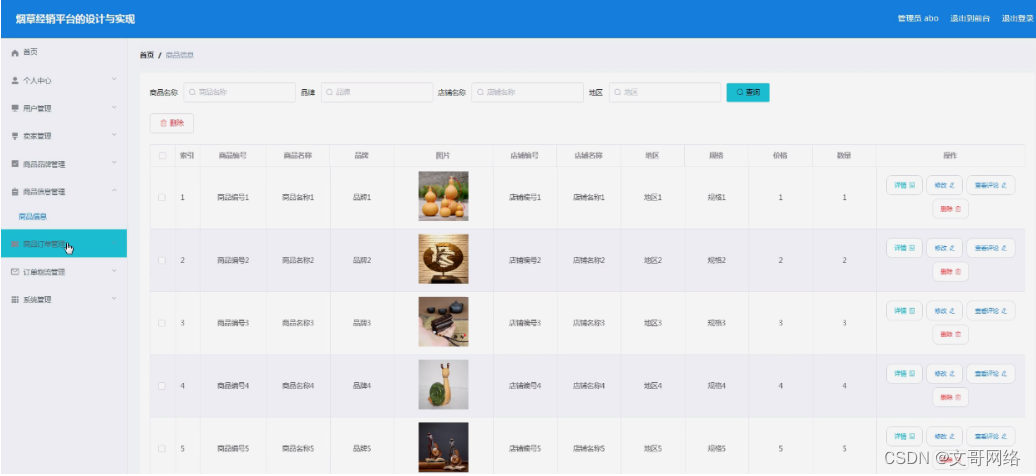
Task: Focus the 品牌 search field
Action: [377, 93]
